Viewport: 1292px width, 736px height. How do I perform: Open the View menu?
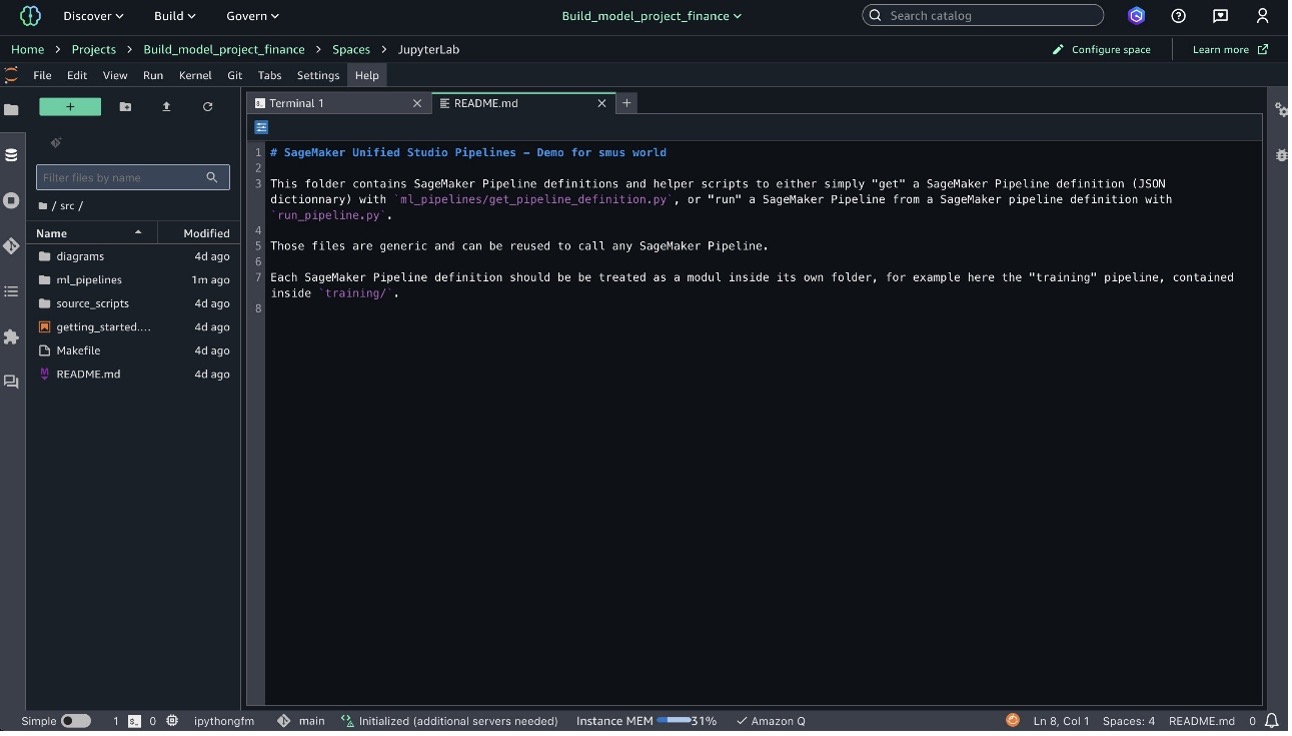[x=115, y=75]
